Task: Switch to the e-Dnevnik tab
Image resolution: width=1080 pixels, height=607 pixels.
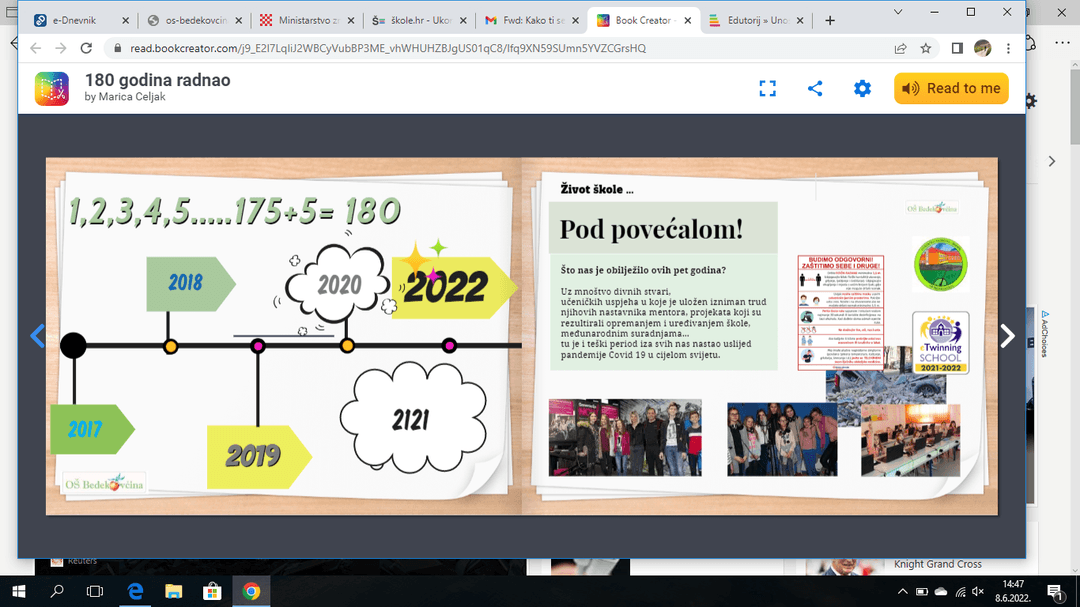Action: coord(78,20)
